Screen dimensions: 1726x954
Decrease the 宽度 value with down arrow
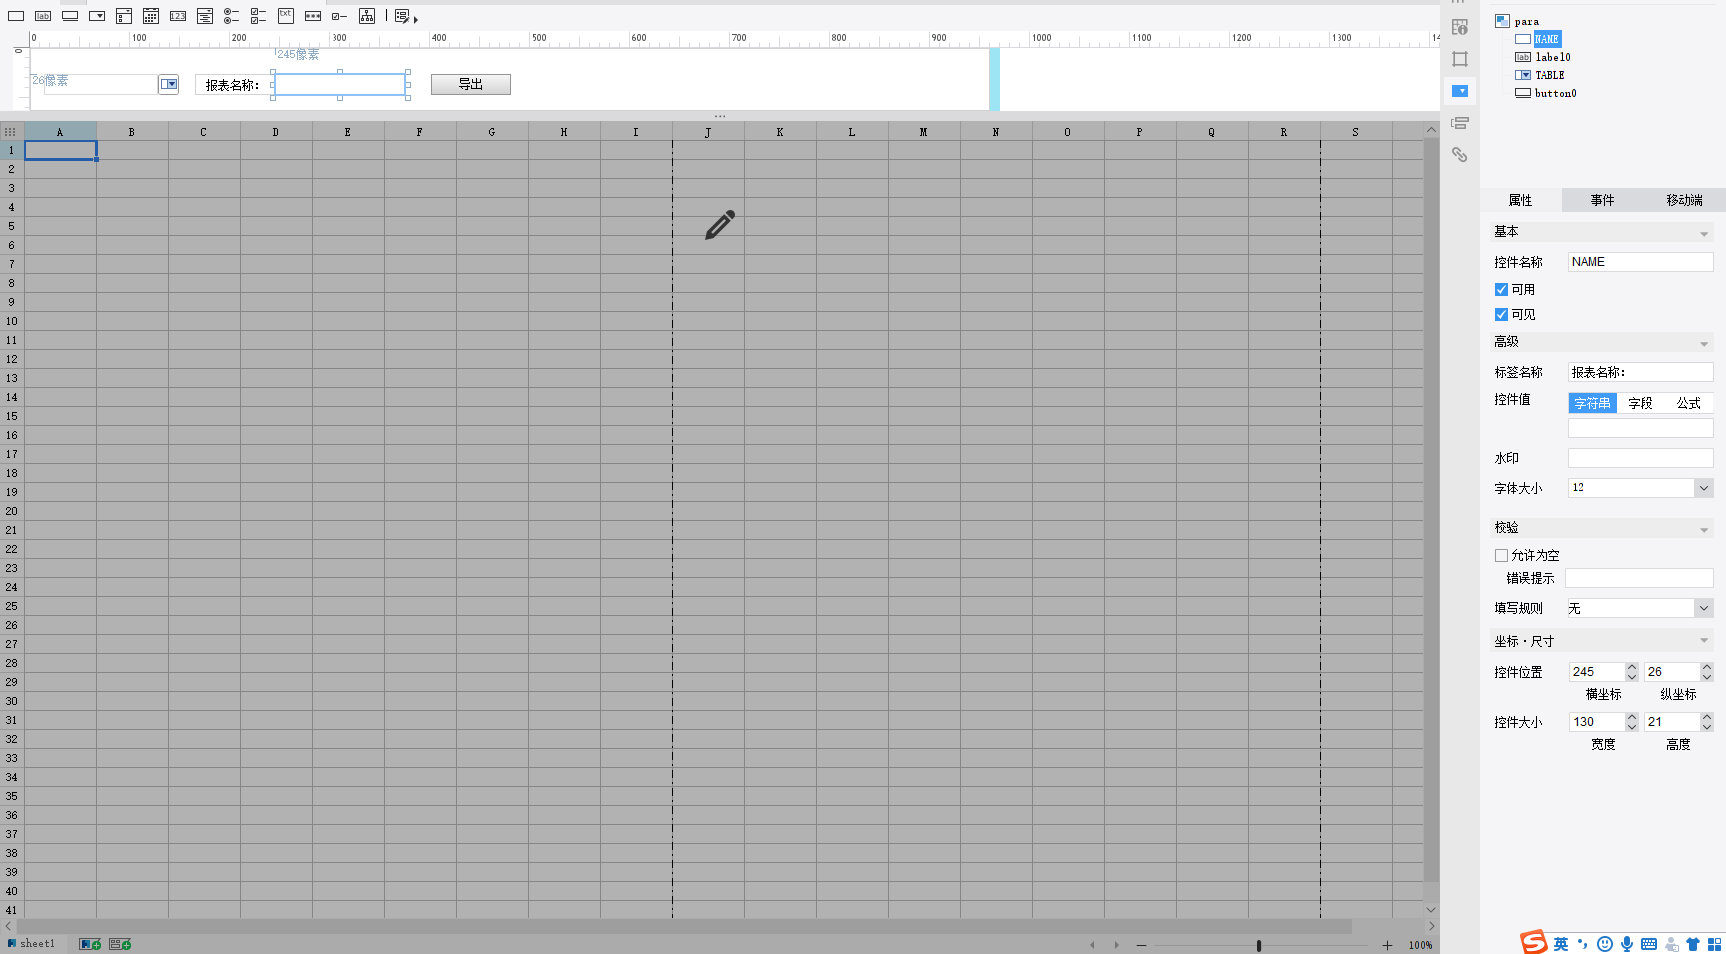(1632, 727)
